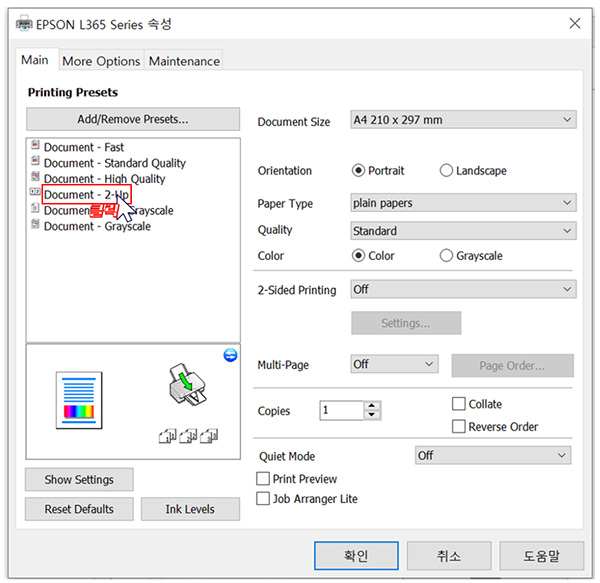
Task: Click the 취소 (Cancel) button
Action: 449,555
